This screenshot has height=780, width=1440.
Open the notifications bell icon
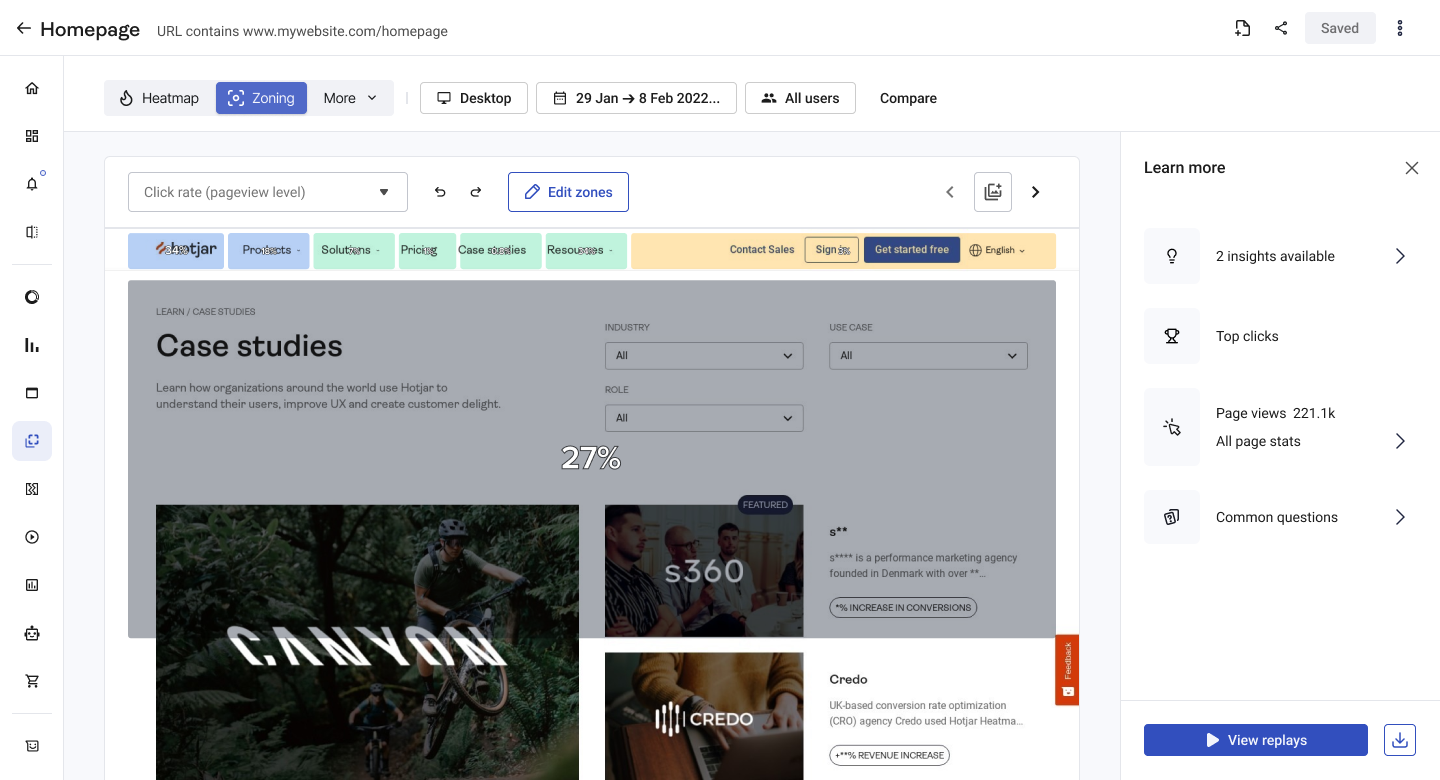click(x=32, y=184)
